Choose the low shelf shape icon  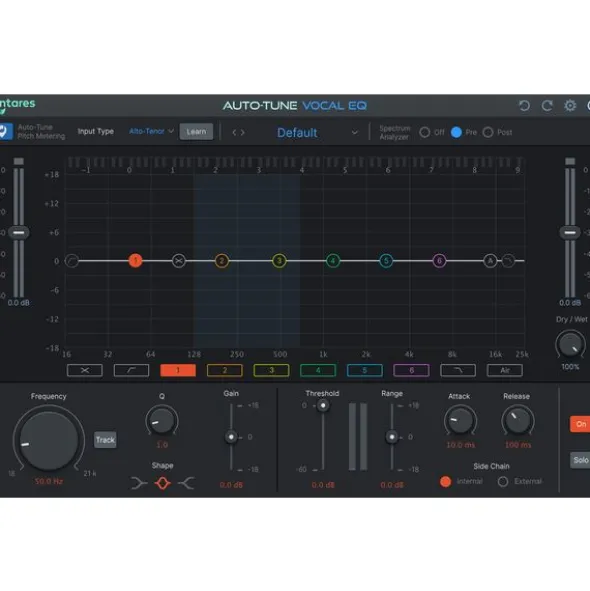pyautogui.click(x=139, y=483)
